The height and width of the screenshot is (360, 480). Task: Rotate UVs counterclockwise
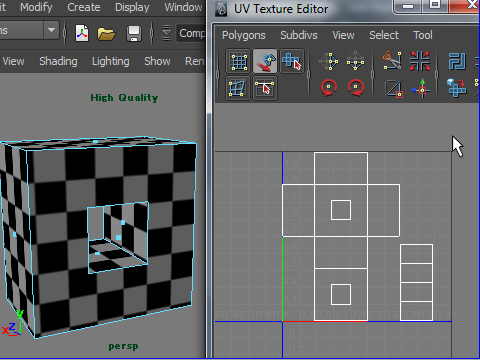(x=329, y=88)
